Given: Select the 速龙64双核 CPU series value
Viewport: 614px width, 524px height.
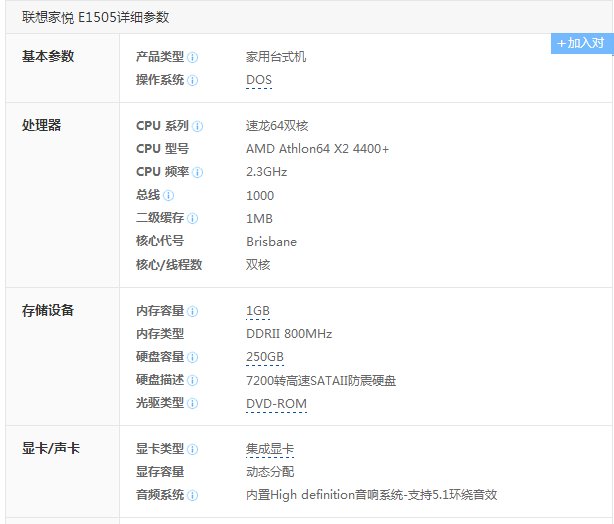Looking at the screenshot, I should coord(277,126).
